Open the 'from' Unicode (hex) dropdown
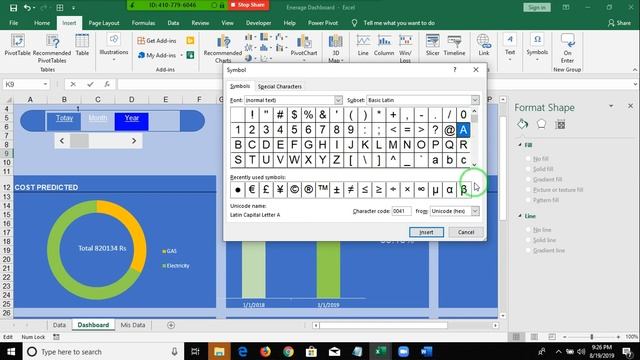640x360 pixels. 475,211
